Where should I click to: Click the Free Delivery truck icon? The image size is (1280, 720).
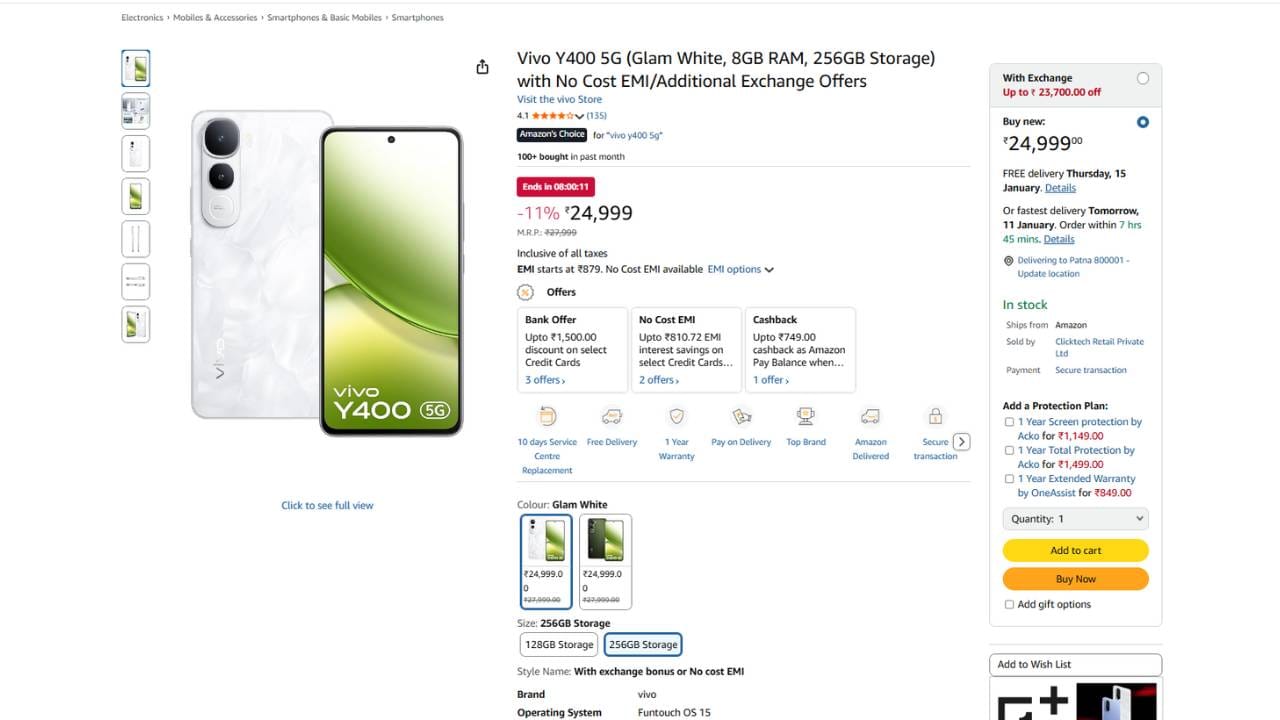tap(612, 416)
